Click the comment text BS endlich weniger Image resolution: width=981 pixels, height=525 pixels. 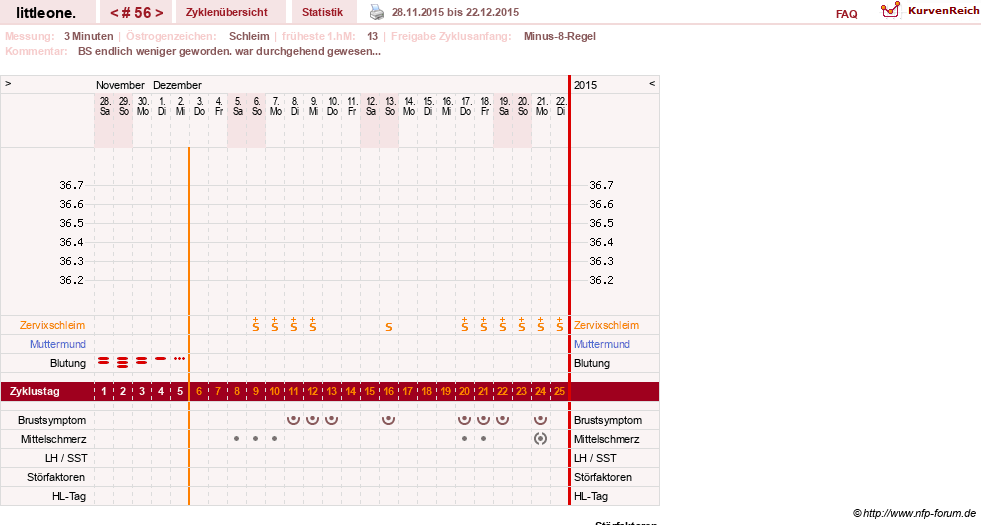click(x=229, y=51)
